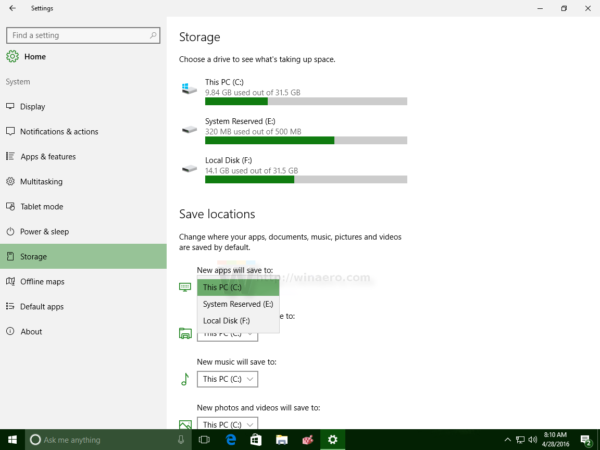Click the This PC (C:) usage bar
The width and height of the screenshot is (600, 450).
pos(306,101)
